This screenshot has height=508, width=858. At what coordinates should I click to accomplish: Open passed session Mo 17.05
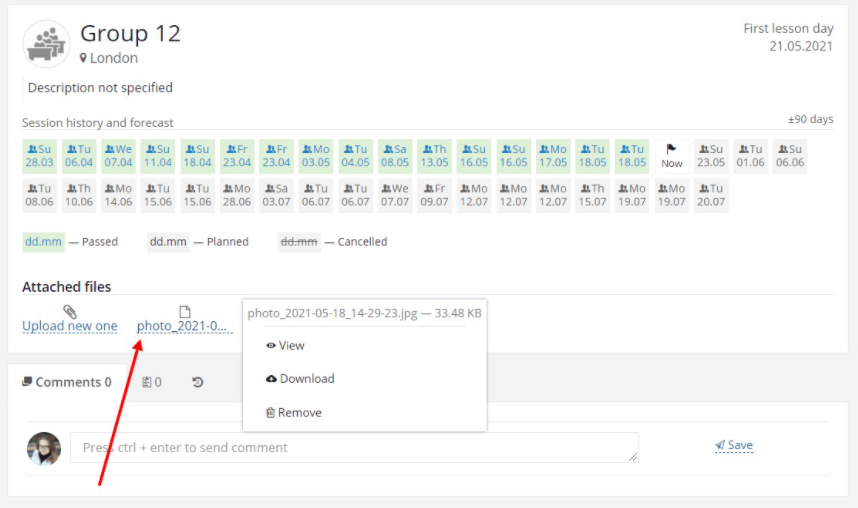point(553,156)
